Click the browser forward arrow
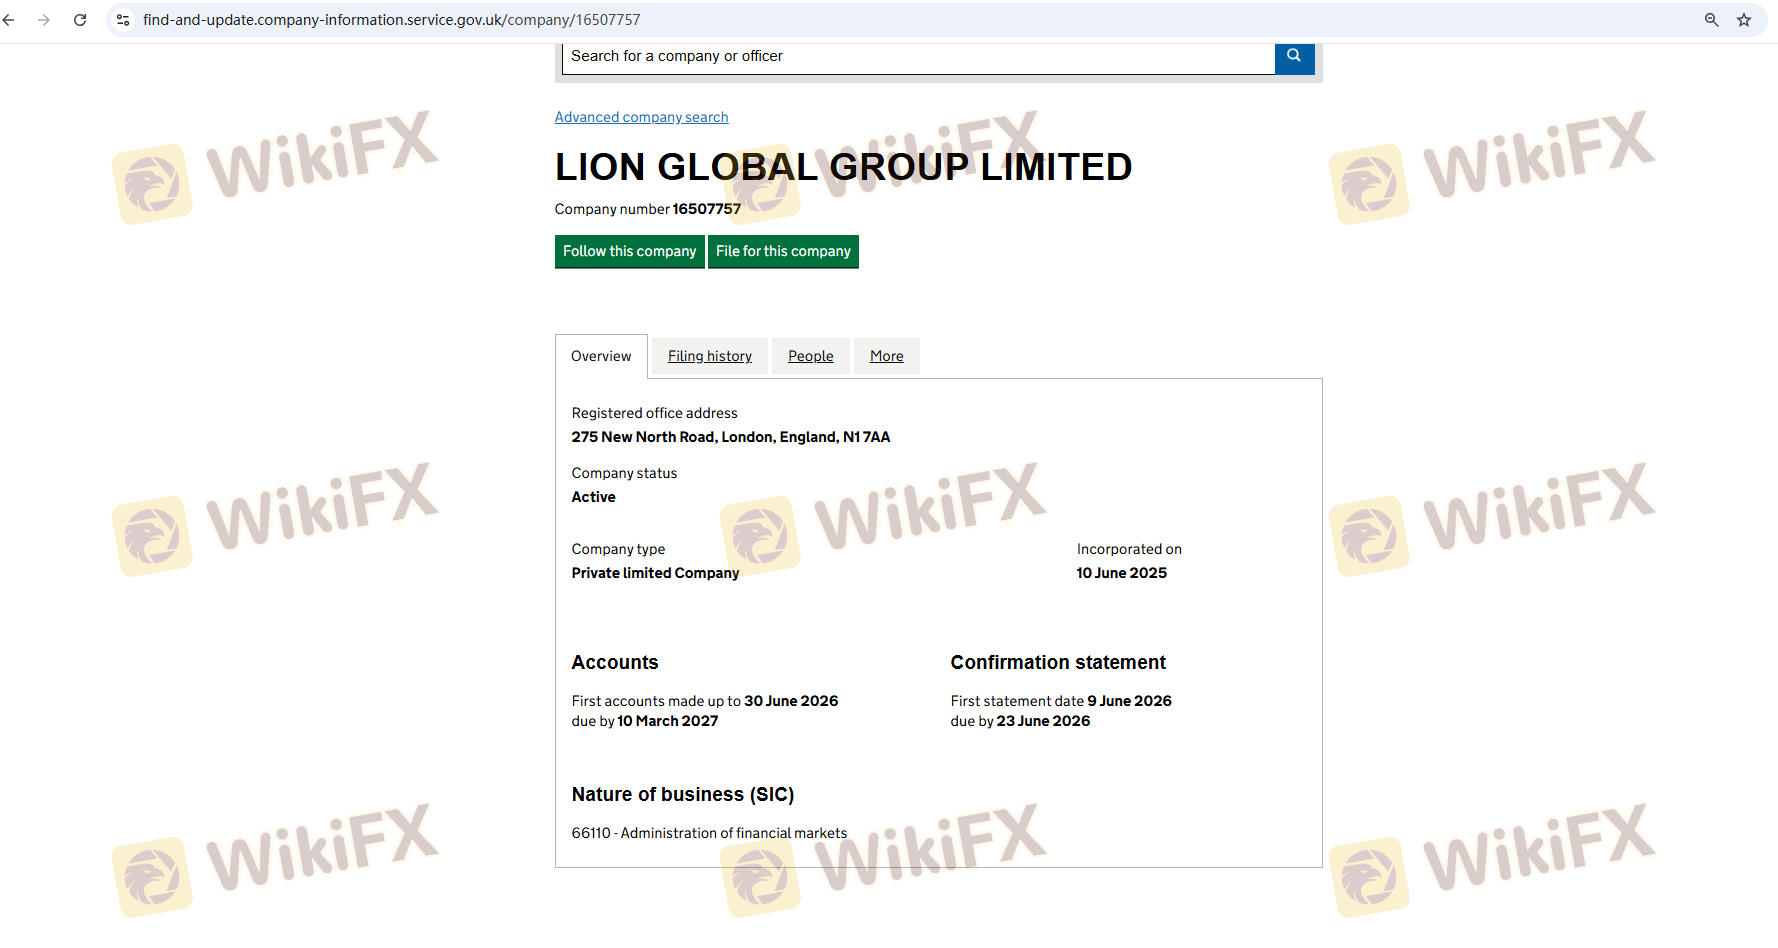 44,20
